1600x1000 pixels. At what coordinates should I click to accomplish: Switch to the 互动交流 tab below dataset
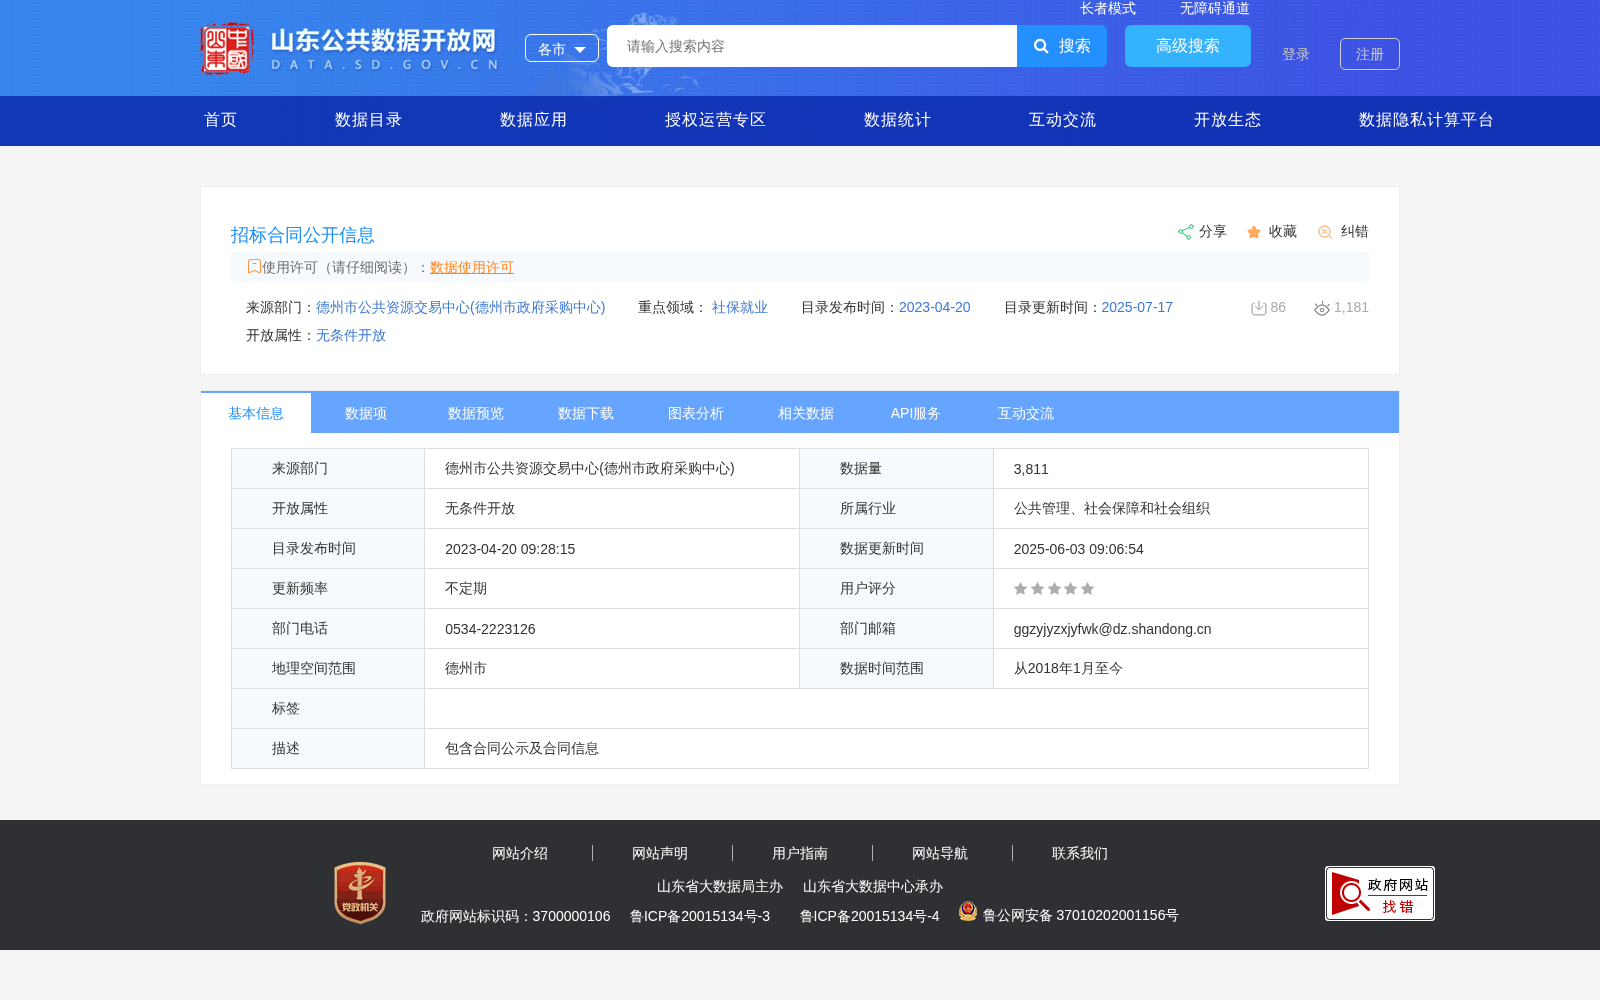tap(1026, 413)
